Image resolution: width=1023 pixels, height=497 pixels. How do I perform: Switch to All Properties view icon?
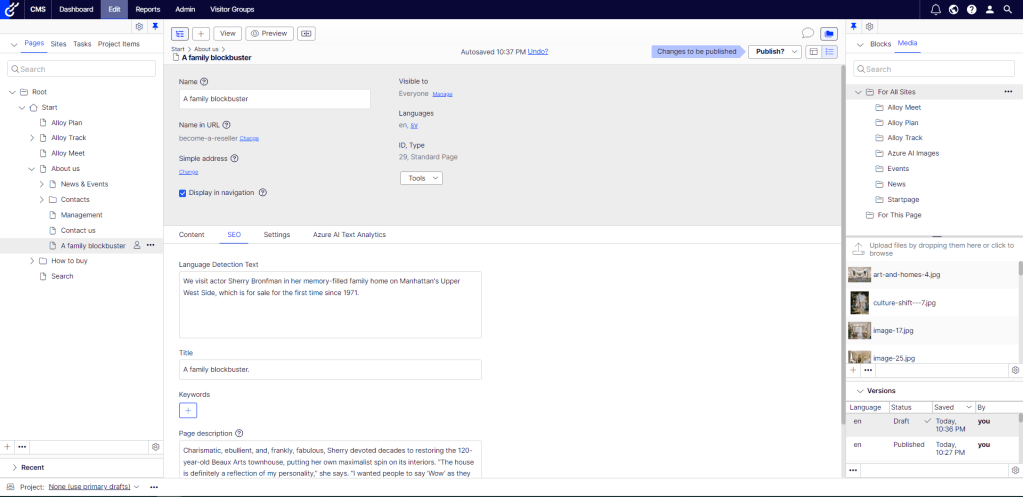(x=830, y=51)
